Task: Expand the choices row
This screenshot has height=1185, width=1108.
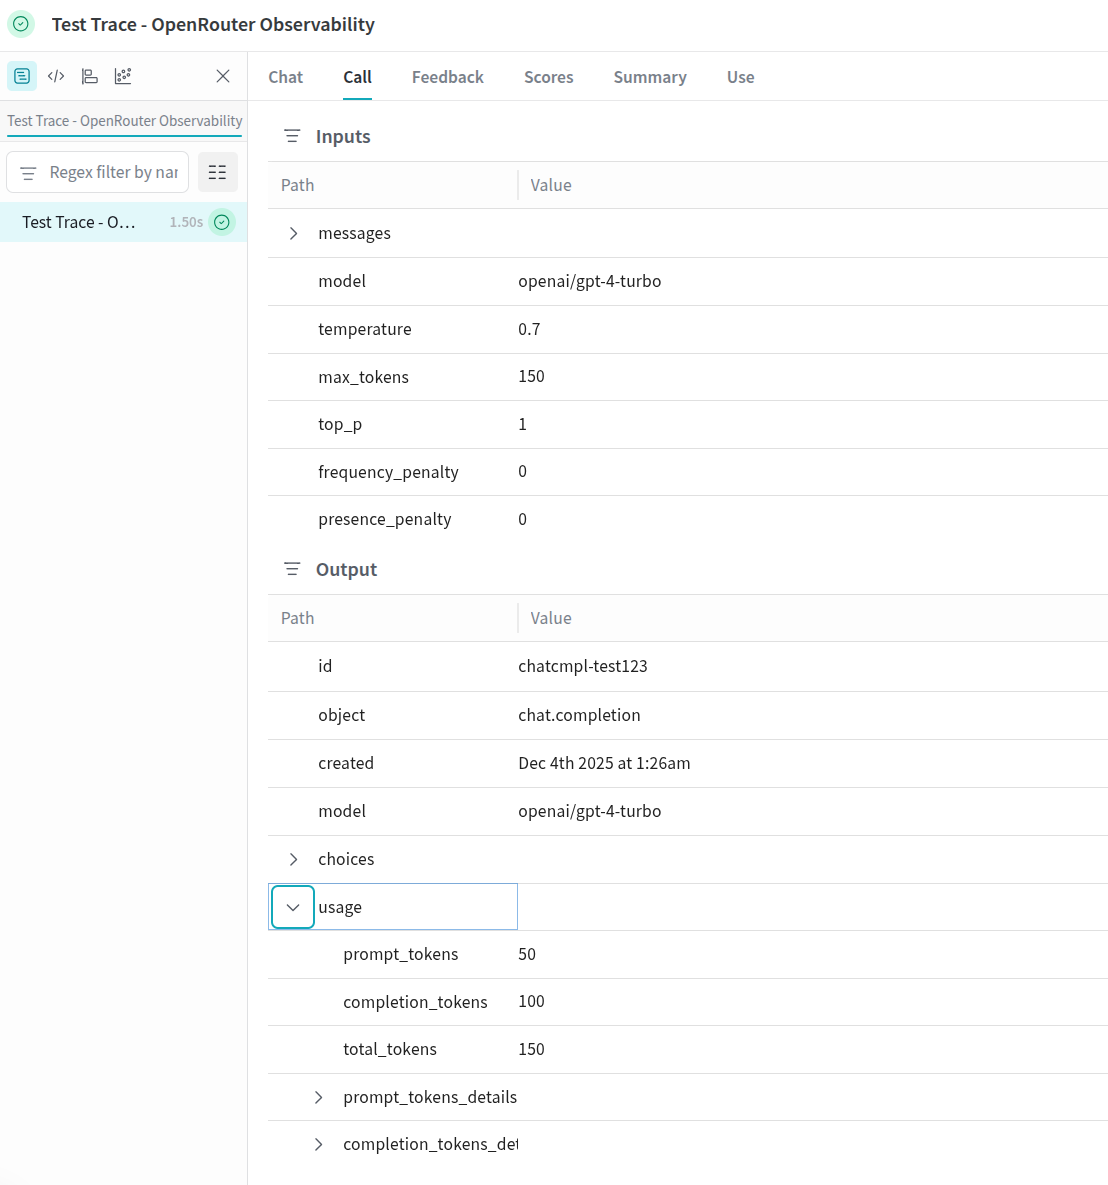Action: [293, 859]
